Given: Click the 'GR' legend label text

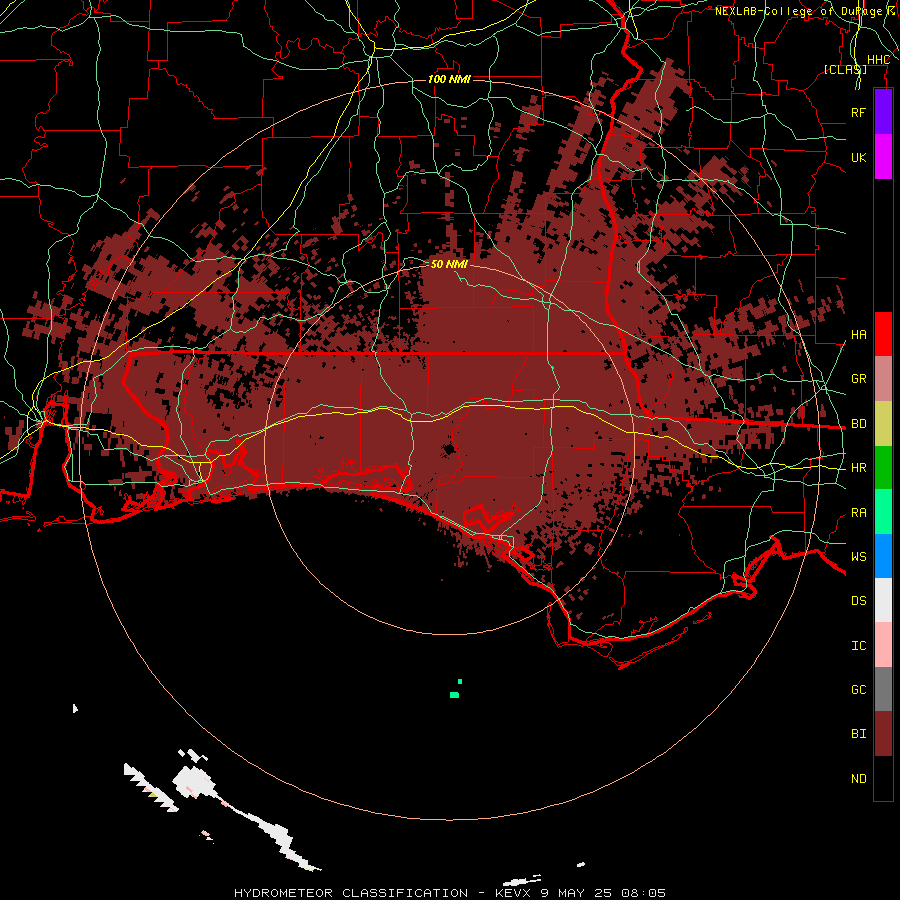Looking at the screenshot, I should point(858,379).
